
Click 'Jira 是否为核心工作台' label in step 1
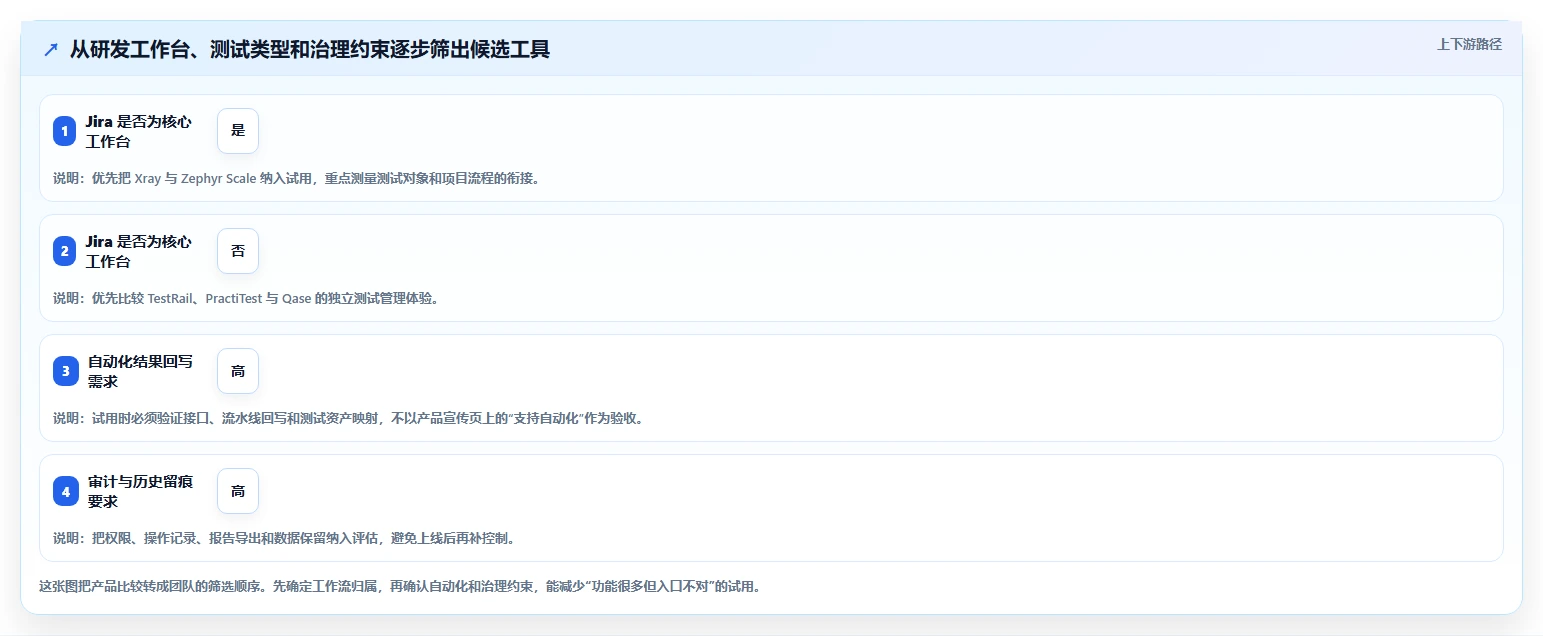click(x=139, y=131)
